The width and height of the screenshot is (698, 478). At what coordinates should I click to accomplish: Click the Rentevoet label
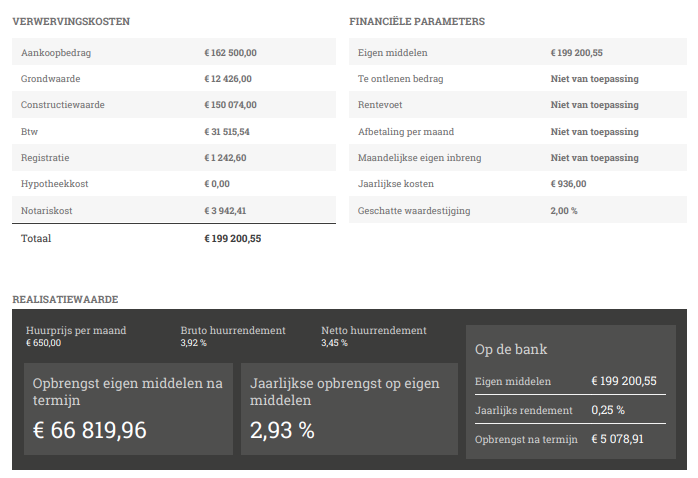[x=380, y=105]
